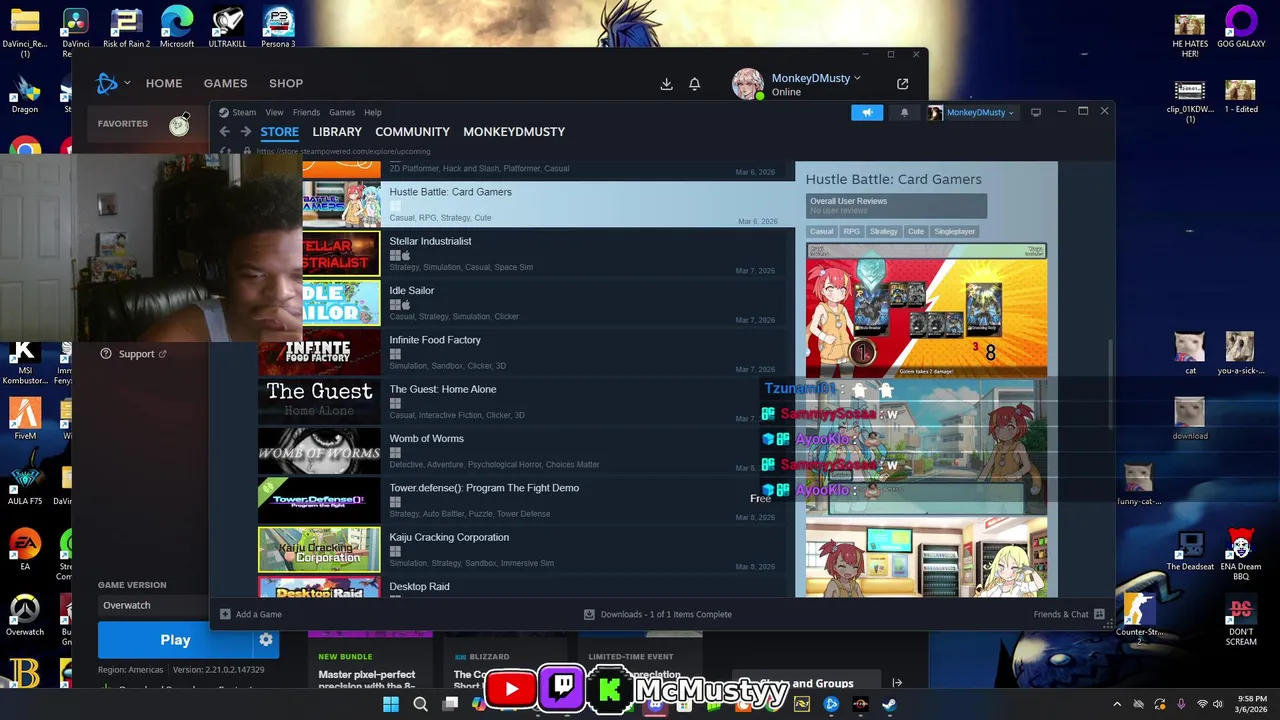Open The Deadseat desktop icon

1190,550
